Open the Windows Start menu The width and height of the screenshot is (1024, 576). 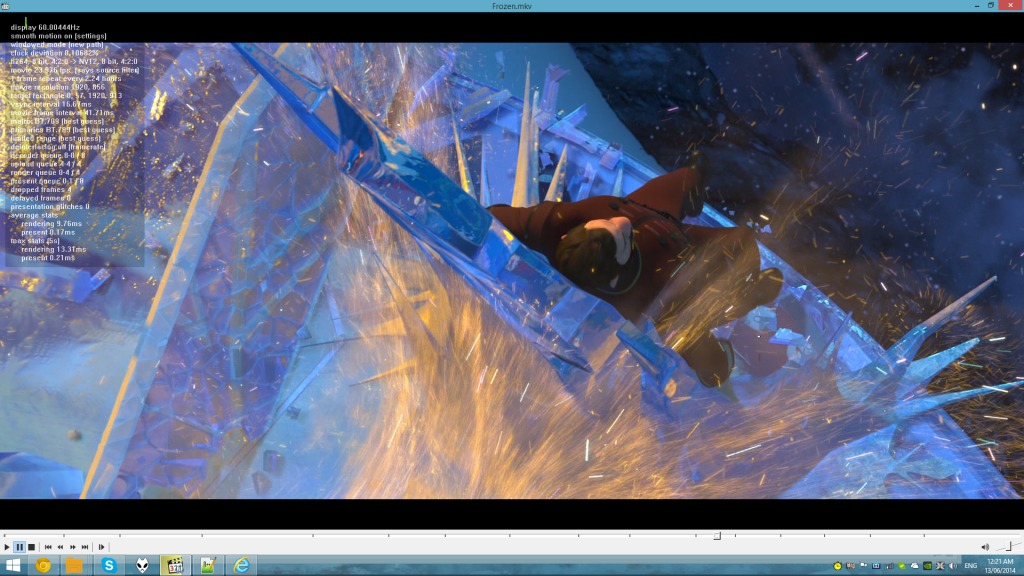13,566
